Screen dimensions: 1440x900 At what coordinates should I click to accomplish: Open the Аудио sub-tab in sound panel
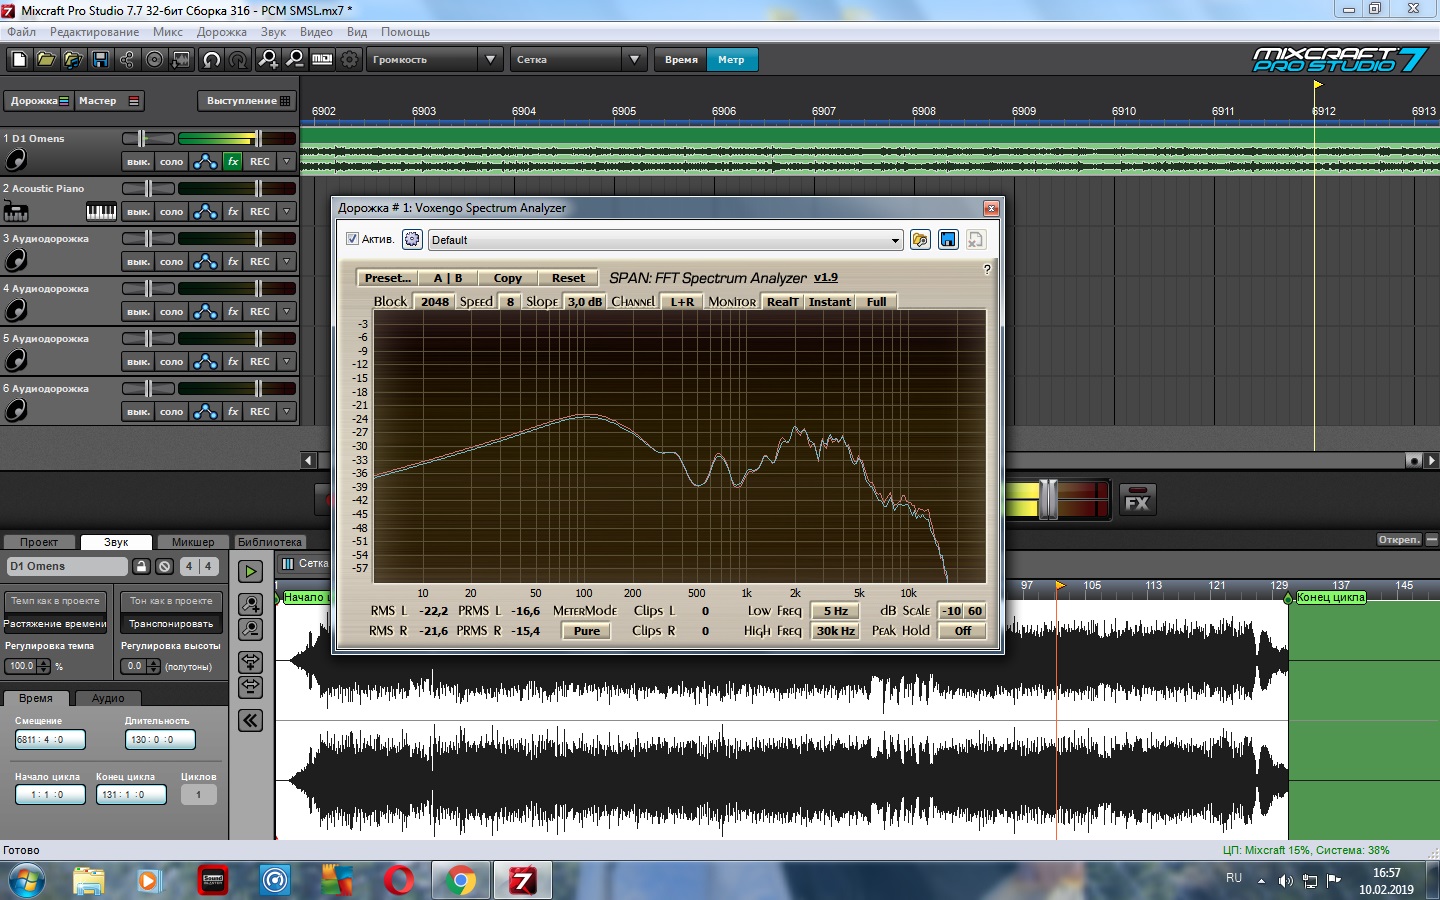[108, 698]
